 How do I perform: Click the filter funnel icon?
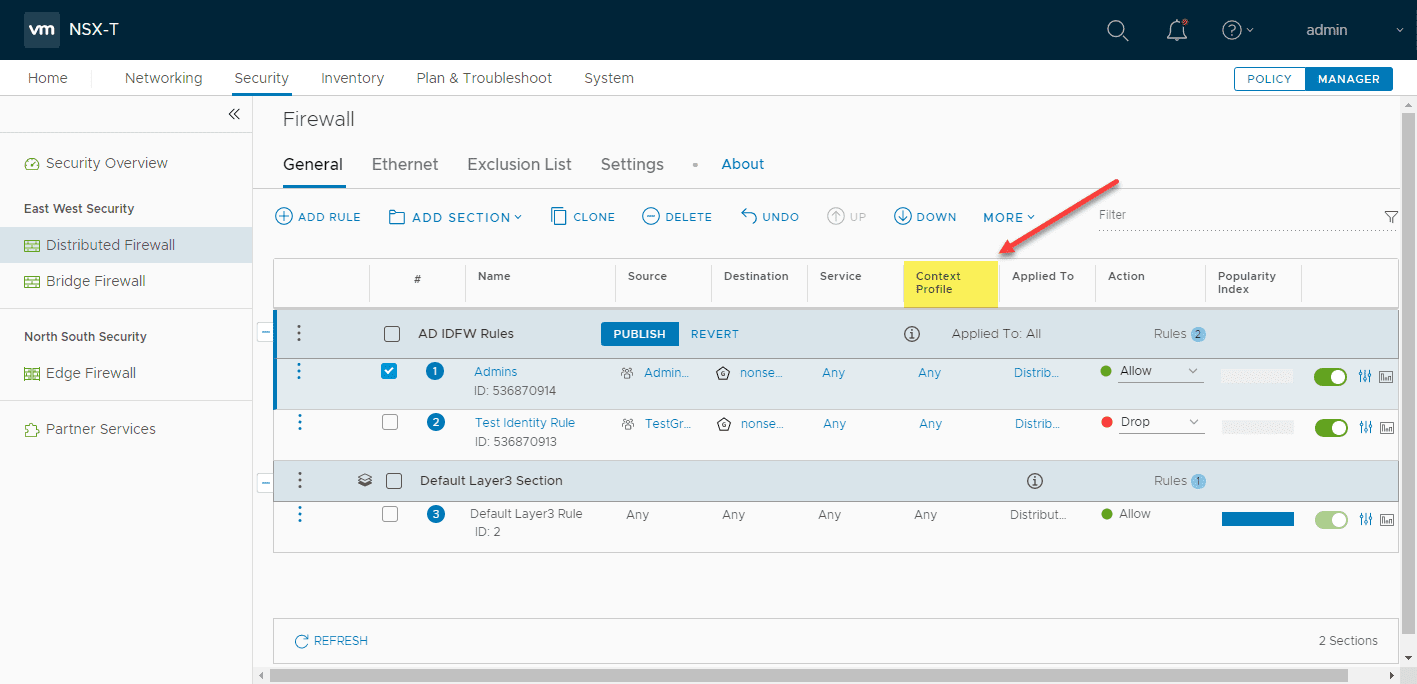[1390, 217]
